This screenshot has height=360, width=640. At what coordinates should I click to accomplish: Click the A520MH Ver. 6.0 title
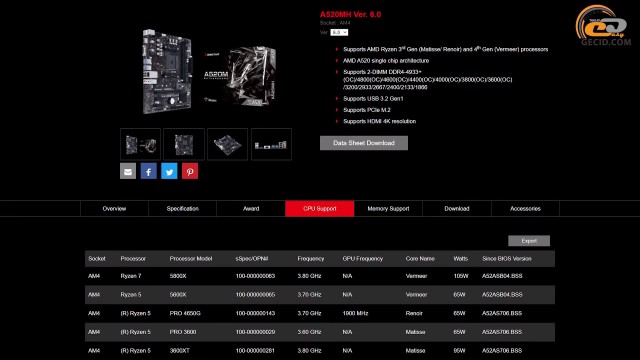click(350, 14)
